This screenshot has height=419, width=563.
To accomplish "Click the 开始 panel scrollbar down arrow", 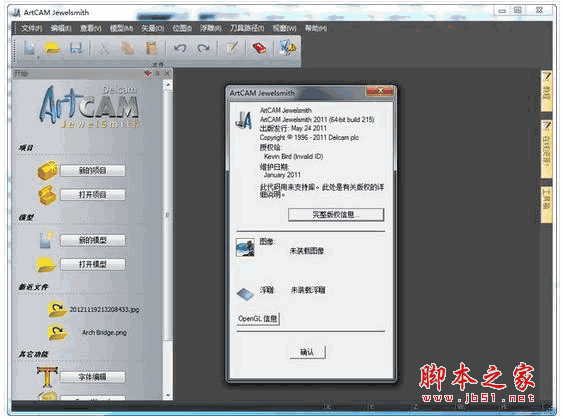I will pyautogui.click(x=167, y=395).
